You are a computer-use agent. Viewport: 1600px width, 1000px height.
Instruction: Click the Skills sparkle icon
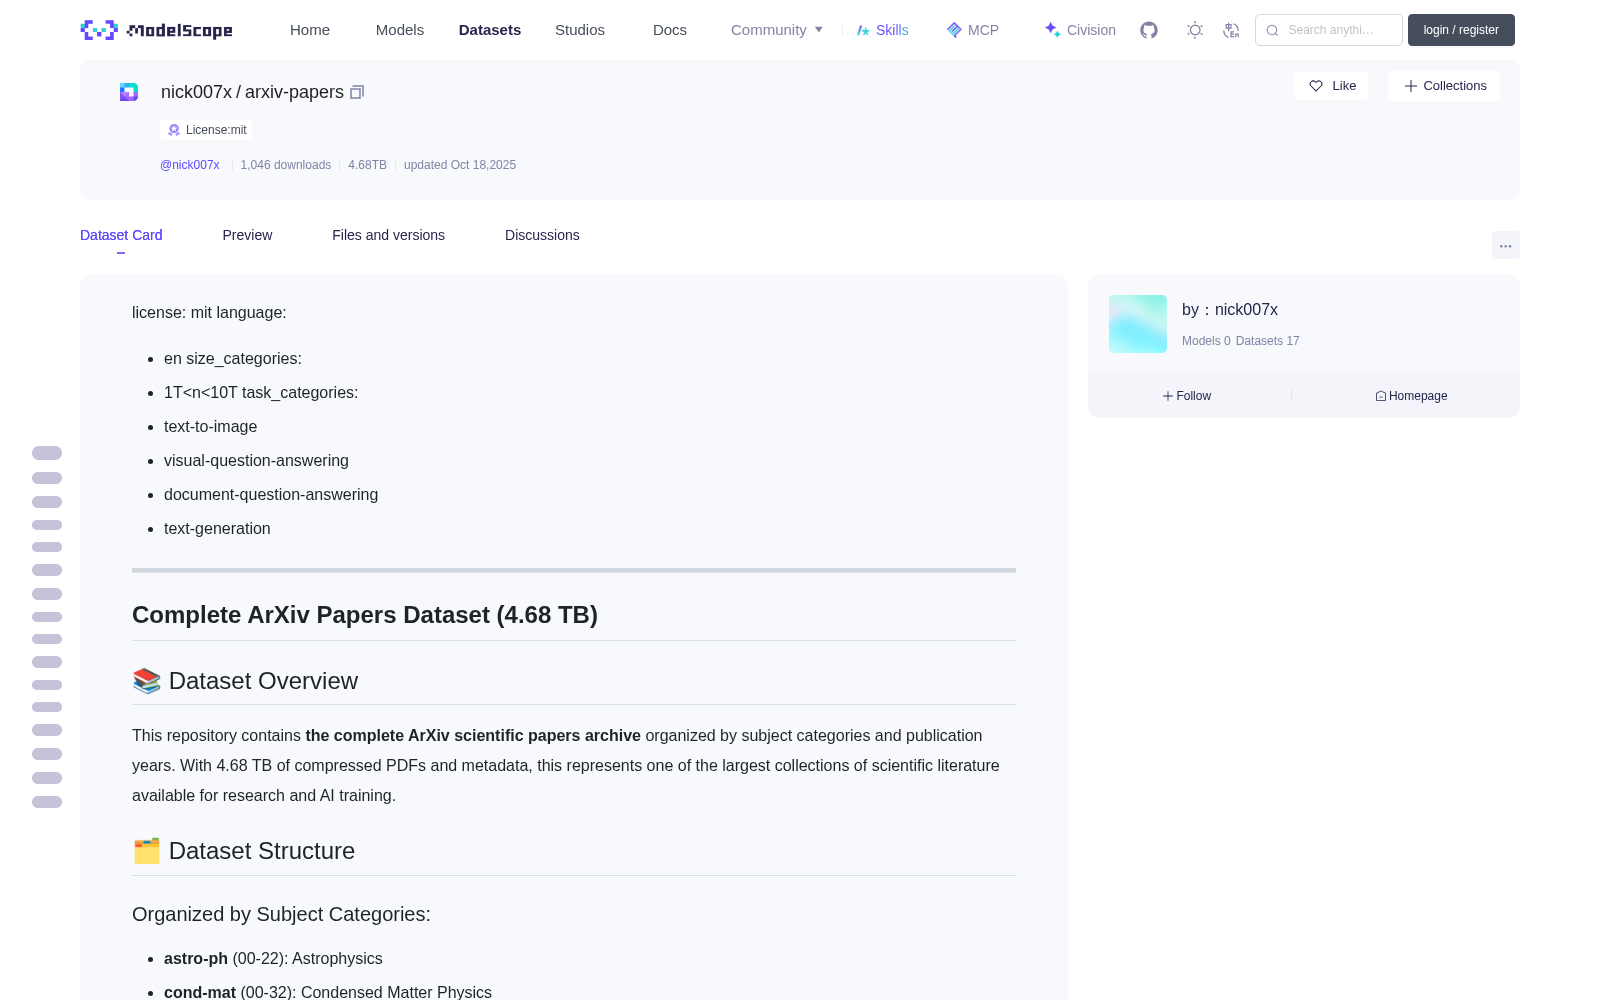tap(863, 30)
